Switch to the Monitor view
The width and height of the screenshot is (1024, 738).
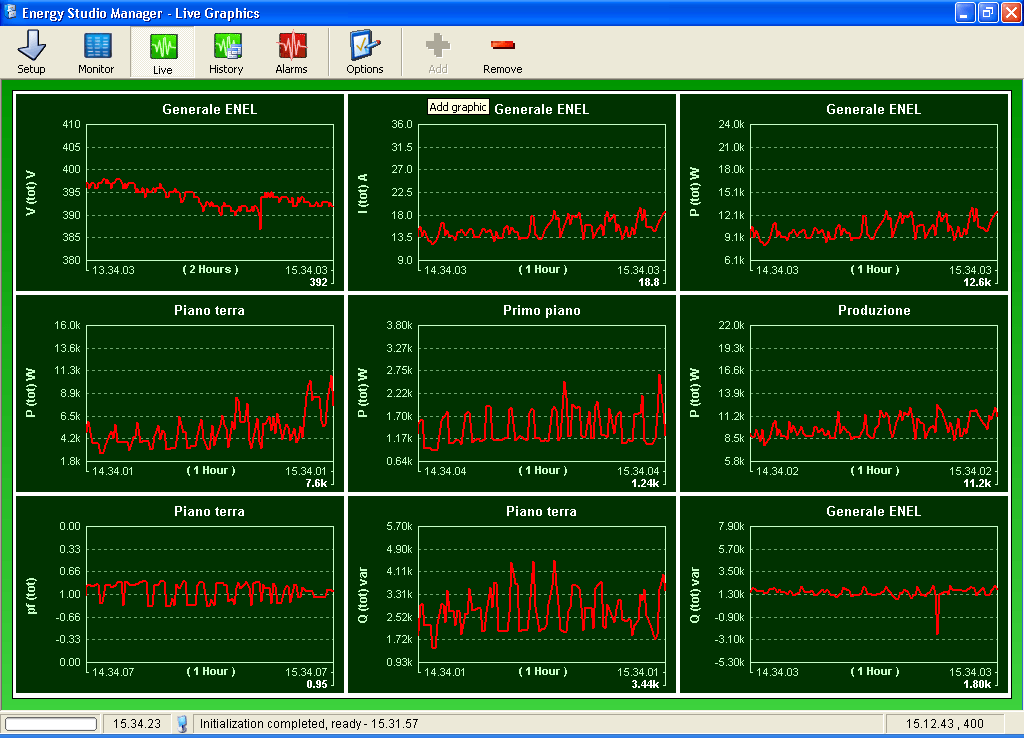tap(97, 52)
